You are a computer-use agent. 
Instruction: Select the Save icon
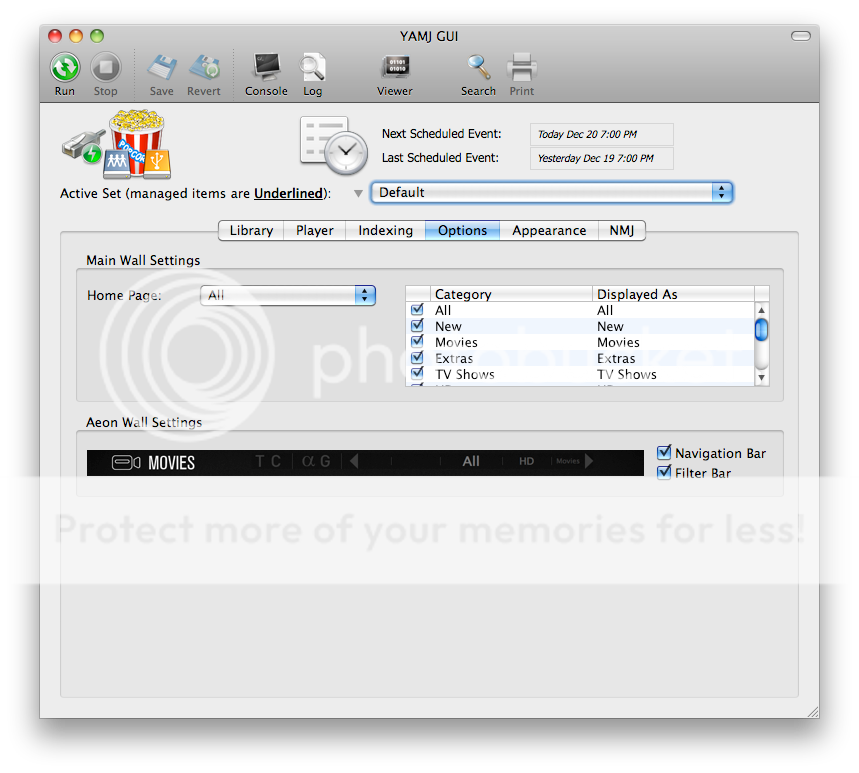tap(161, 68)
